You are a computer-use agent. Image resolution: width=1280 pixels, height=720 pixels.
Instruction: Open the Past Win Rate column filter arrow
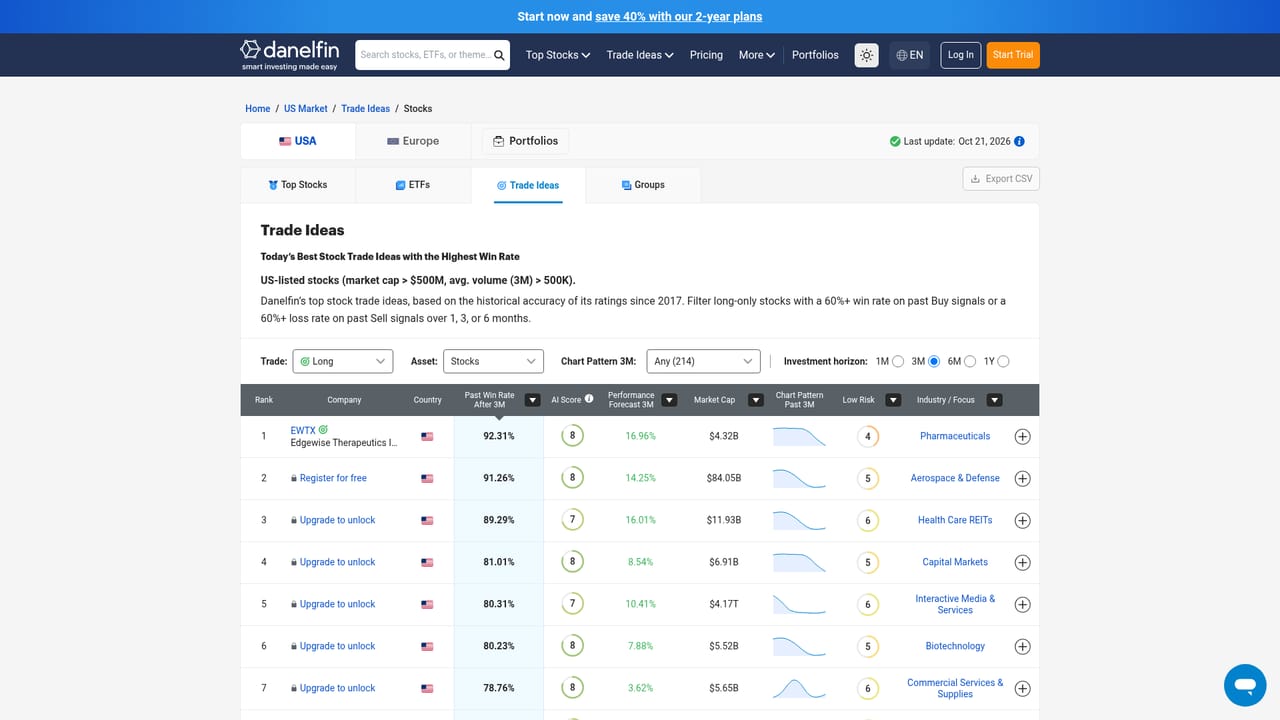pos(533,400)
